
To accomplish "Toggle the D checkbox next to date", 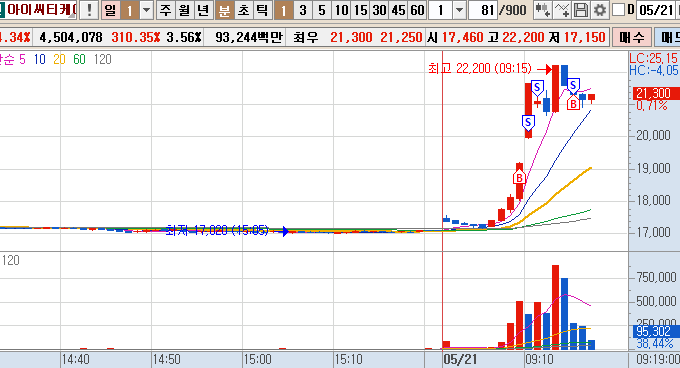I will coord(619,10).
